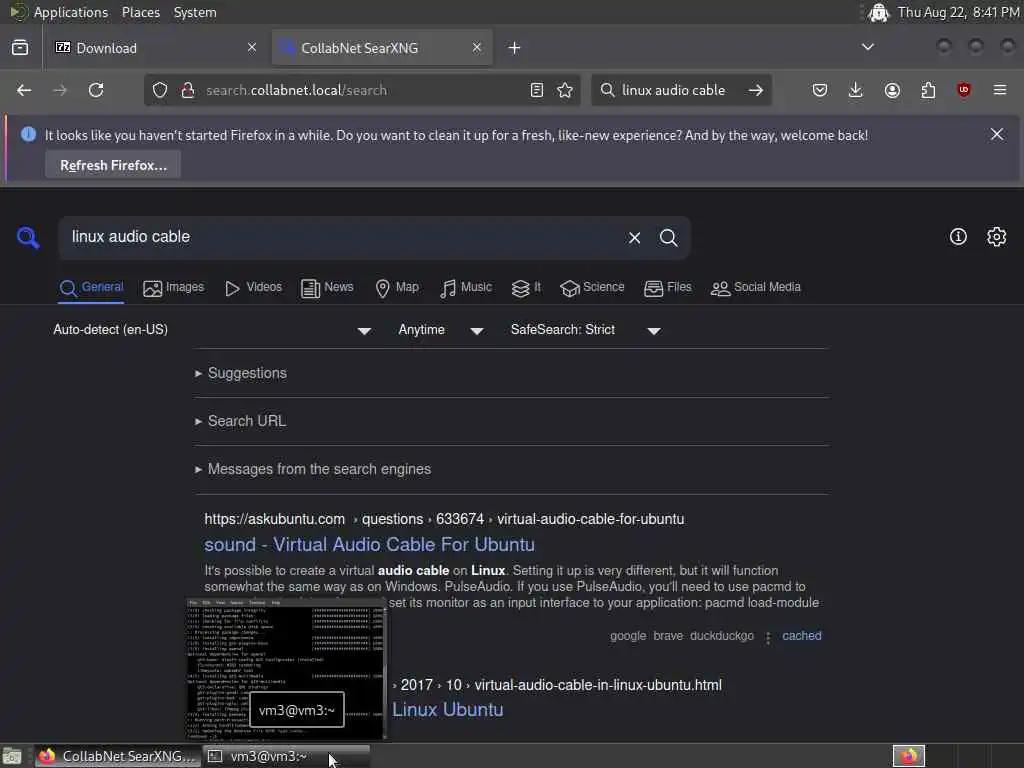Open the 'Linux Ubuntu' result link
Screen dimensions: 1024x768
click(x=447, y=709)
